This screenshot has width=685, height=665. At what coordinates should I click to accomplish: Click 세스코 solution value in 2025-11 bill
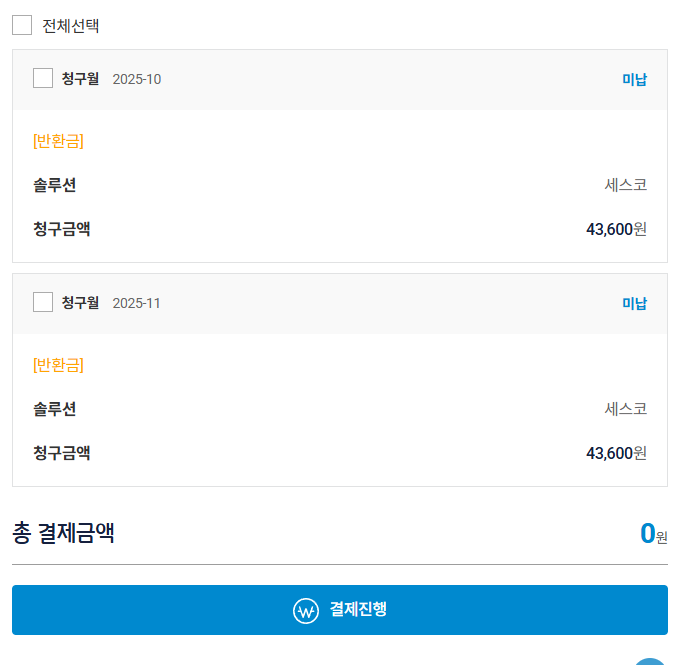coord(625,409)
